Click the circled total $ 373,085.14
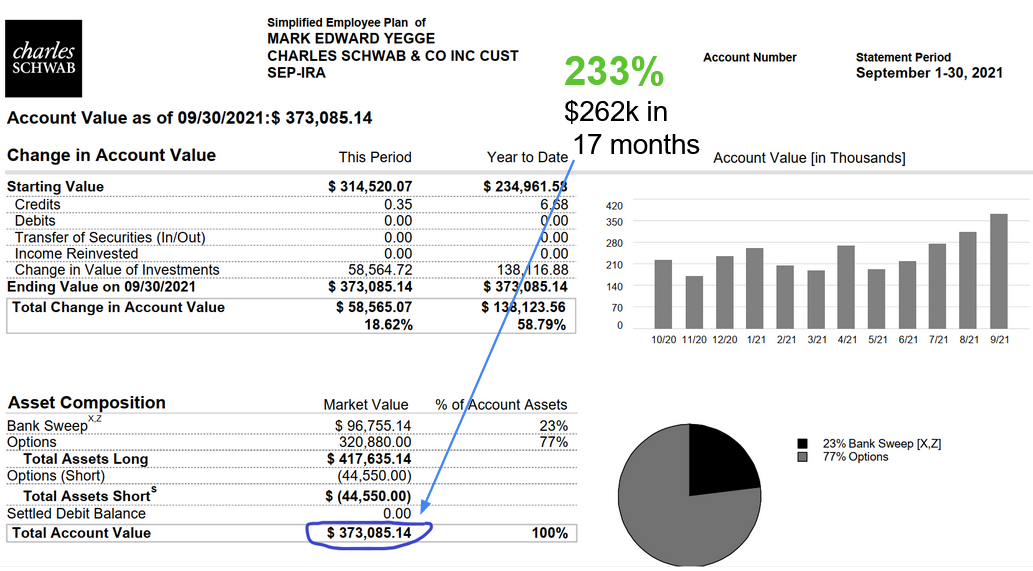 pyautogui.click(x=369, y=533)
